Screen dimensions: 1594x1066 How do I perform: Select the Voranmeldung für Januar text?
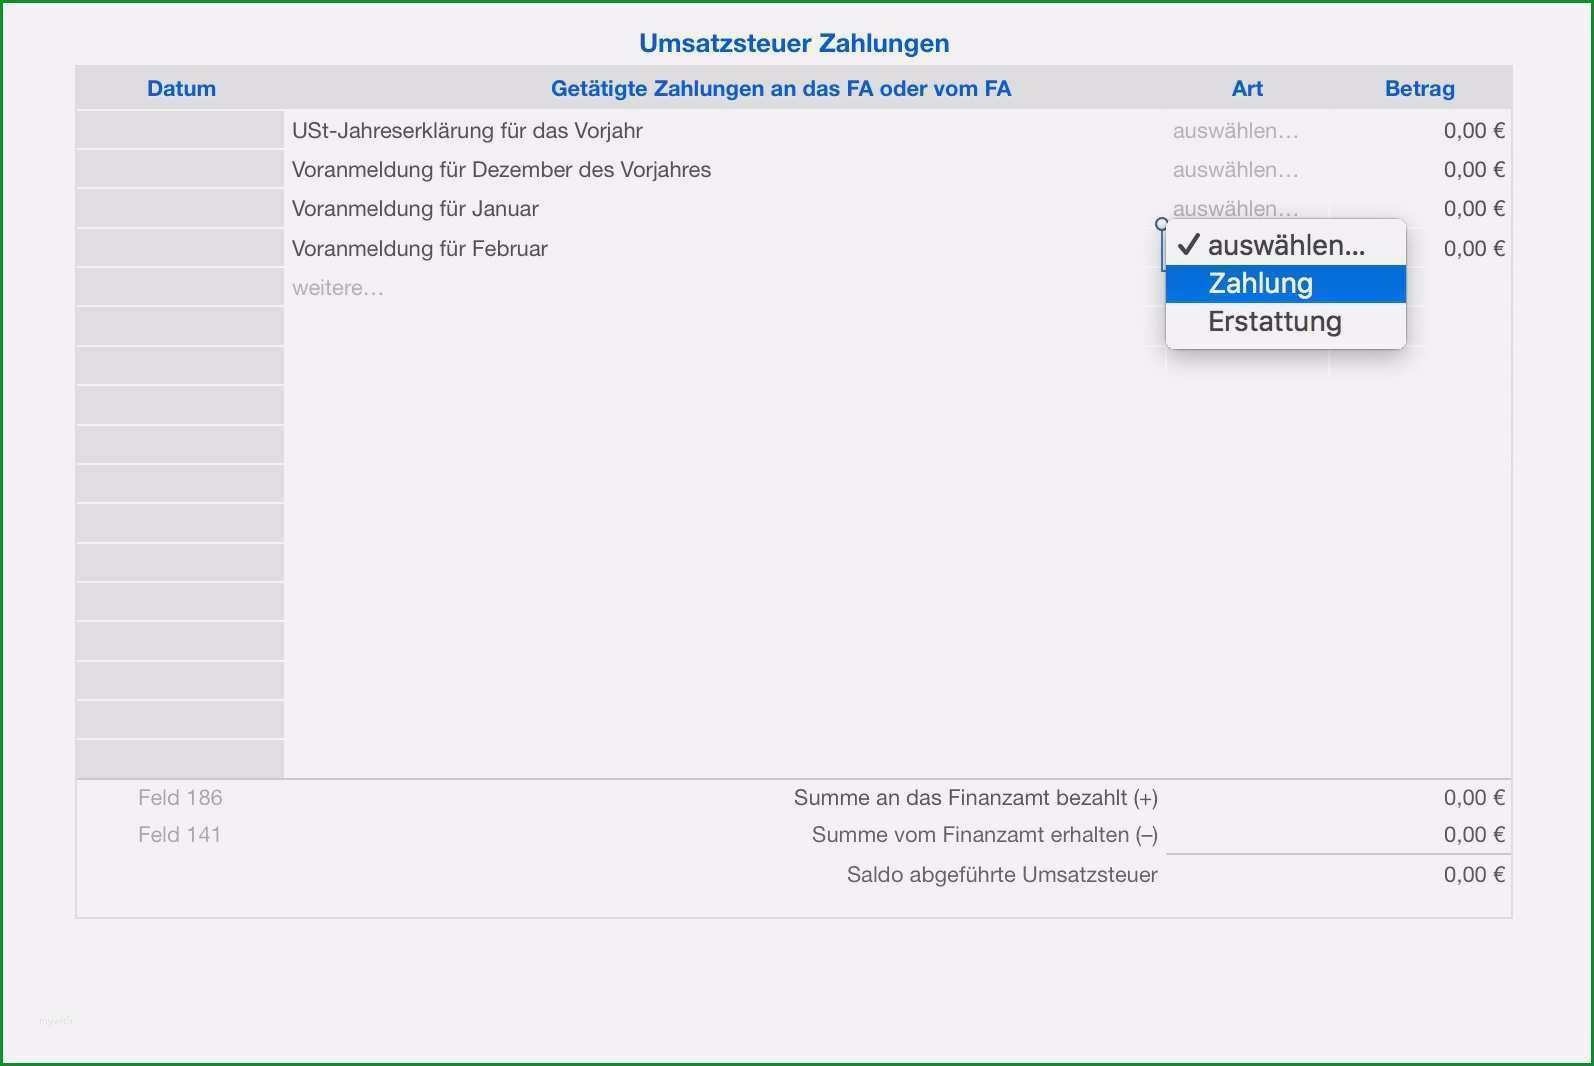click(x=415, y=209)
